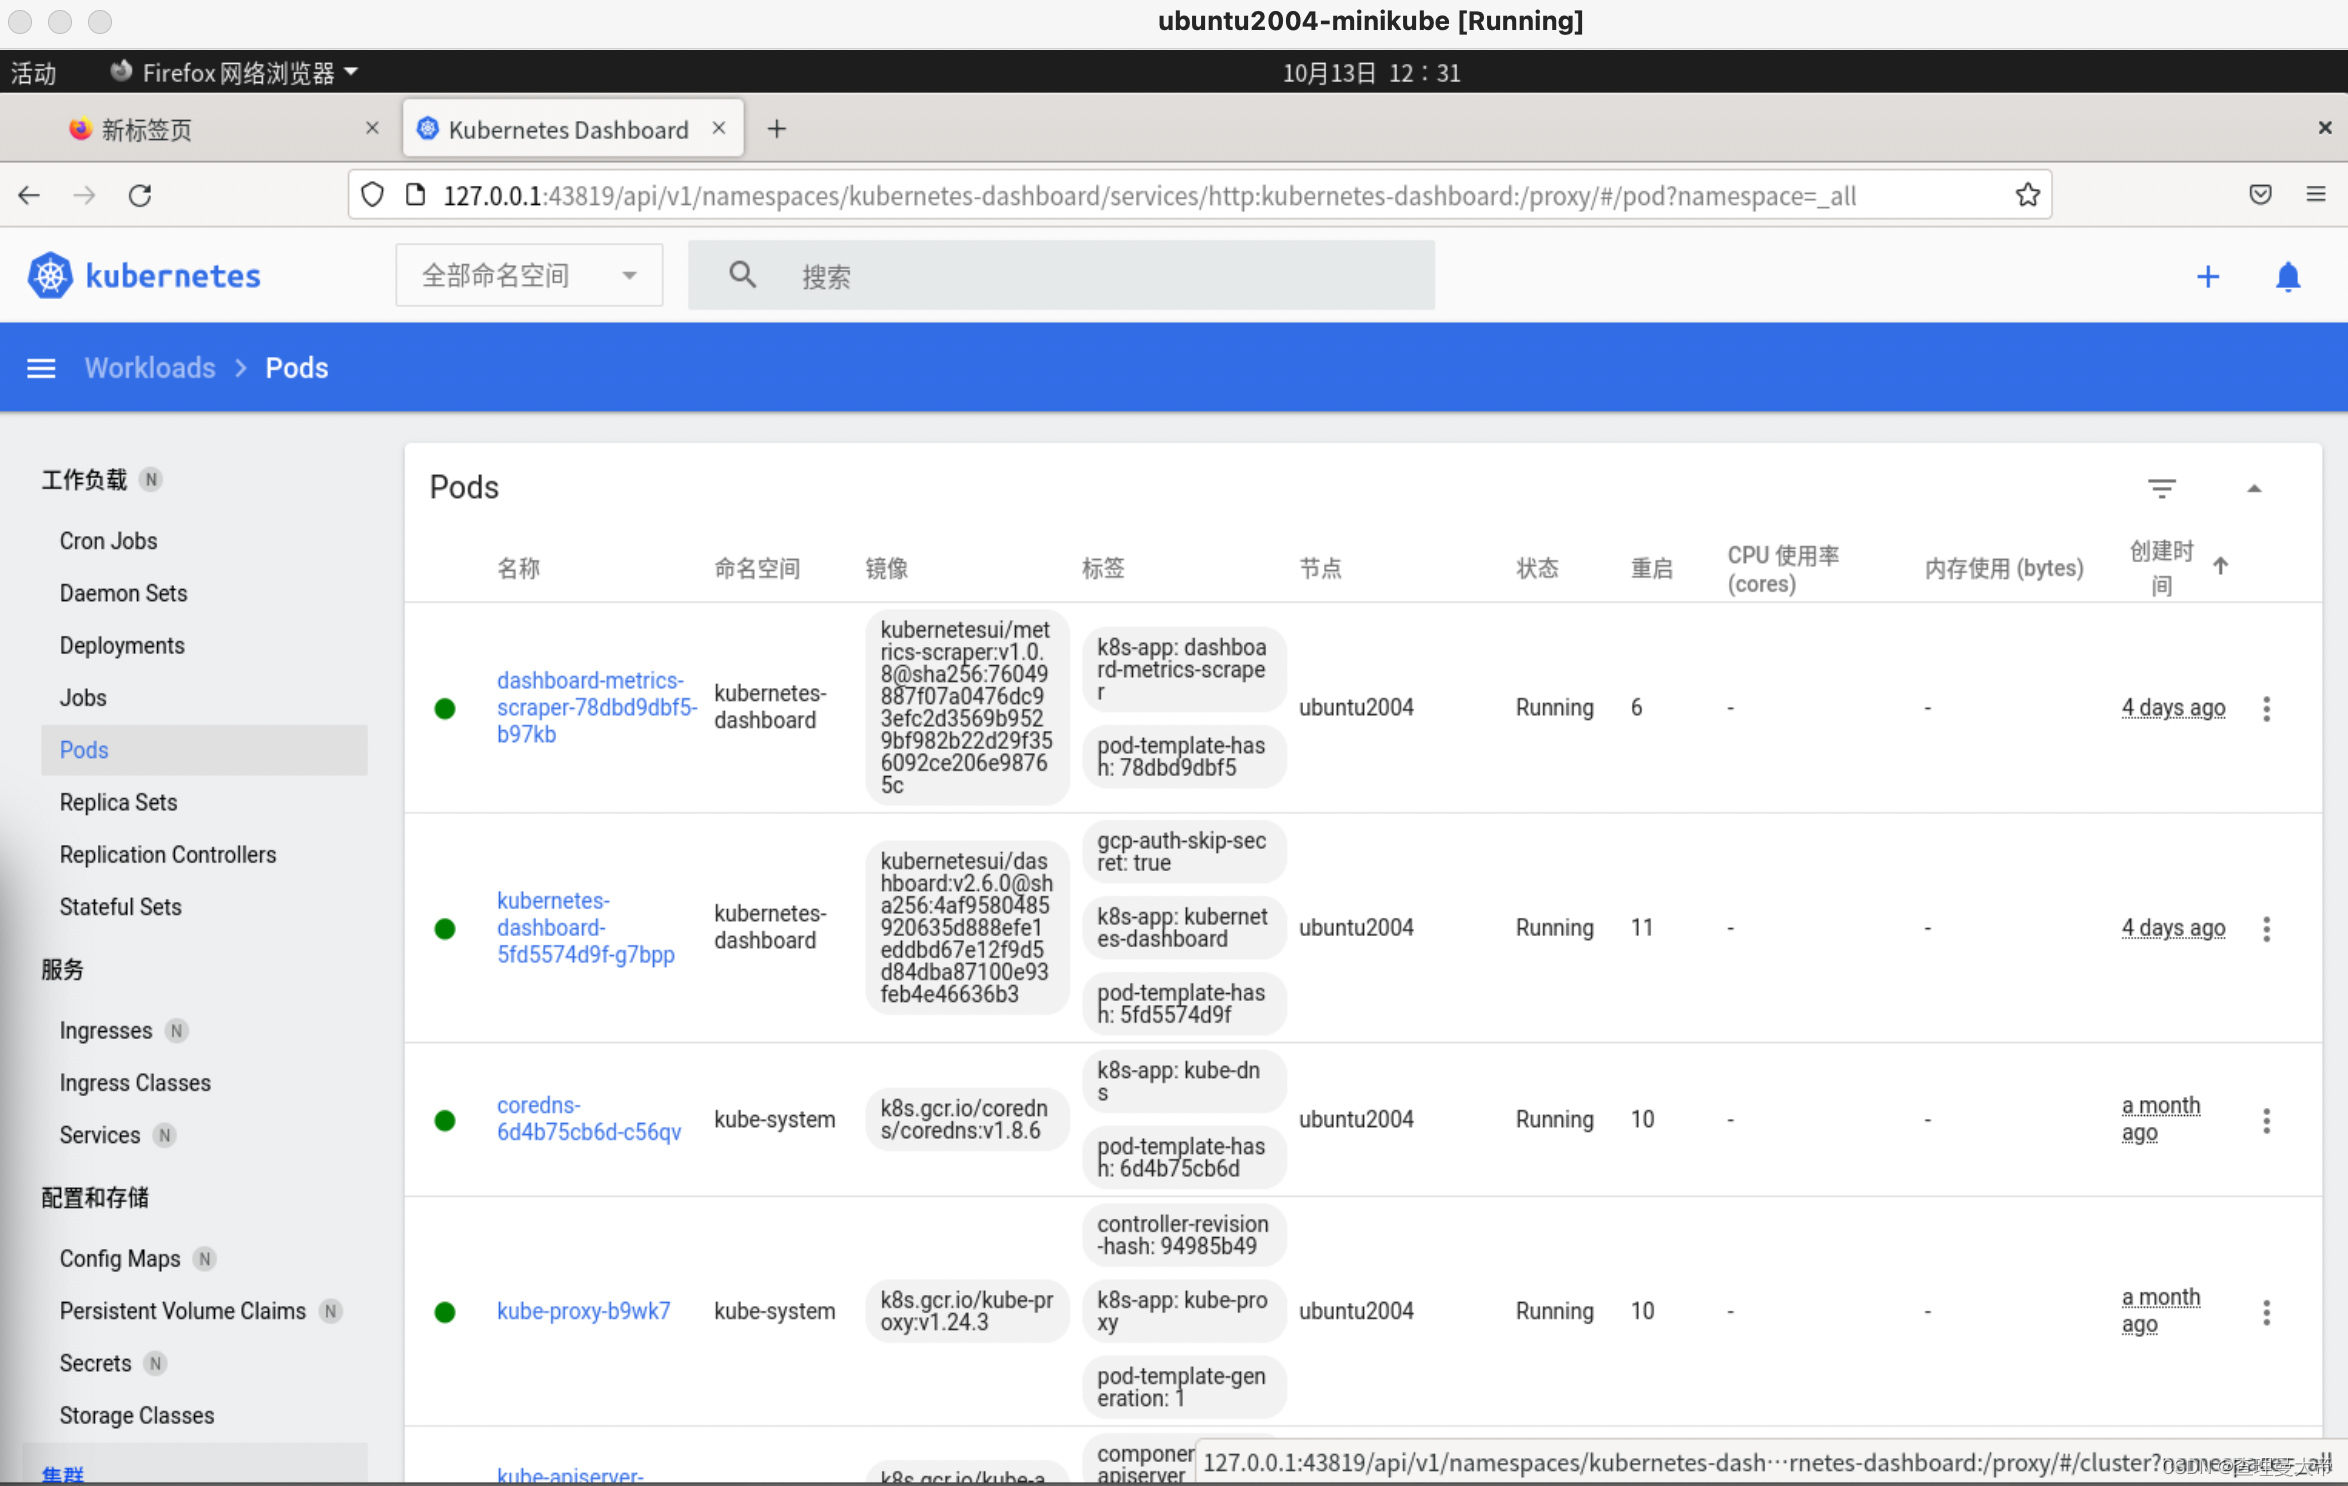The width and height of the screenshot is (2348, 1486).
Task: Close the 新标签页 tab
Action: point(372,128)
